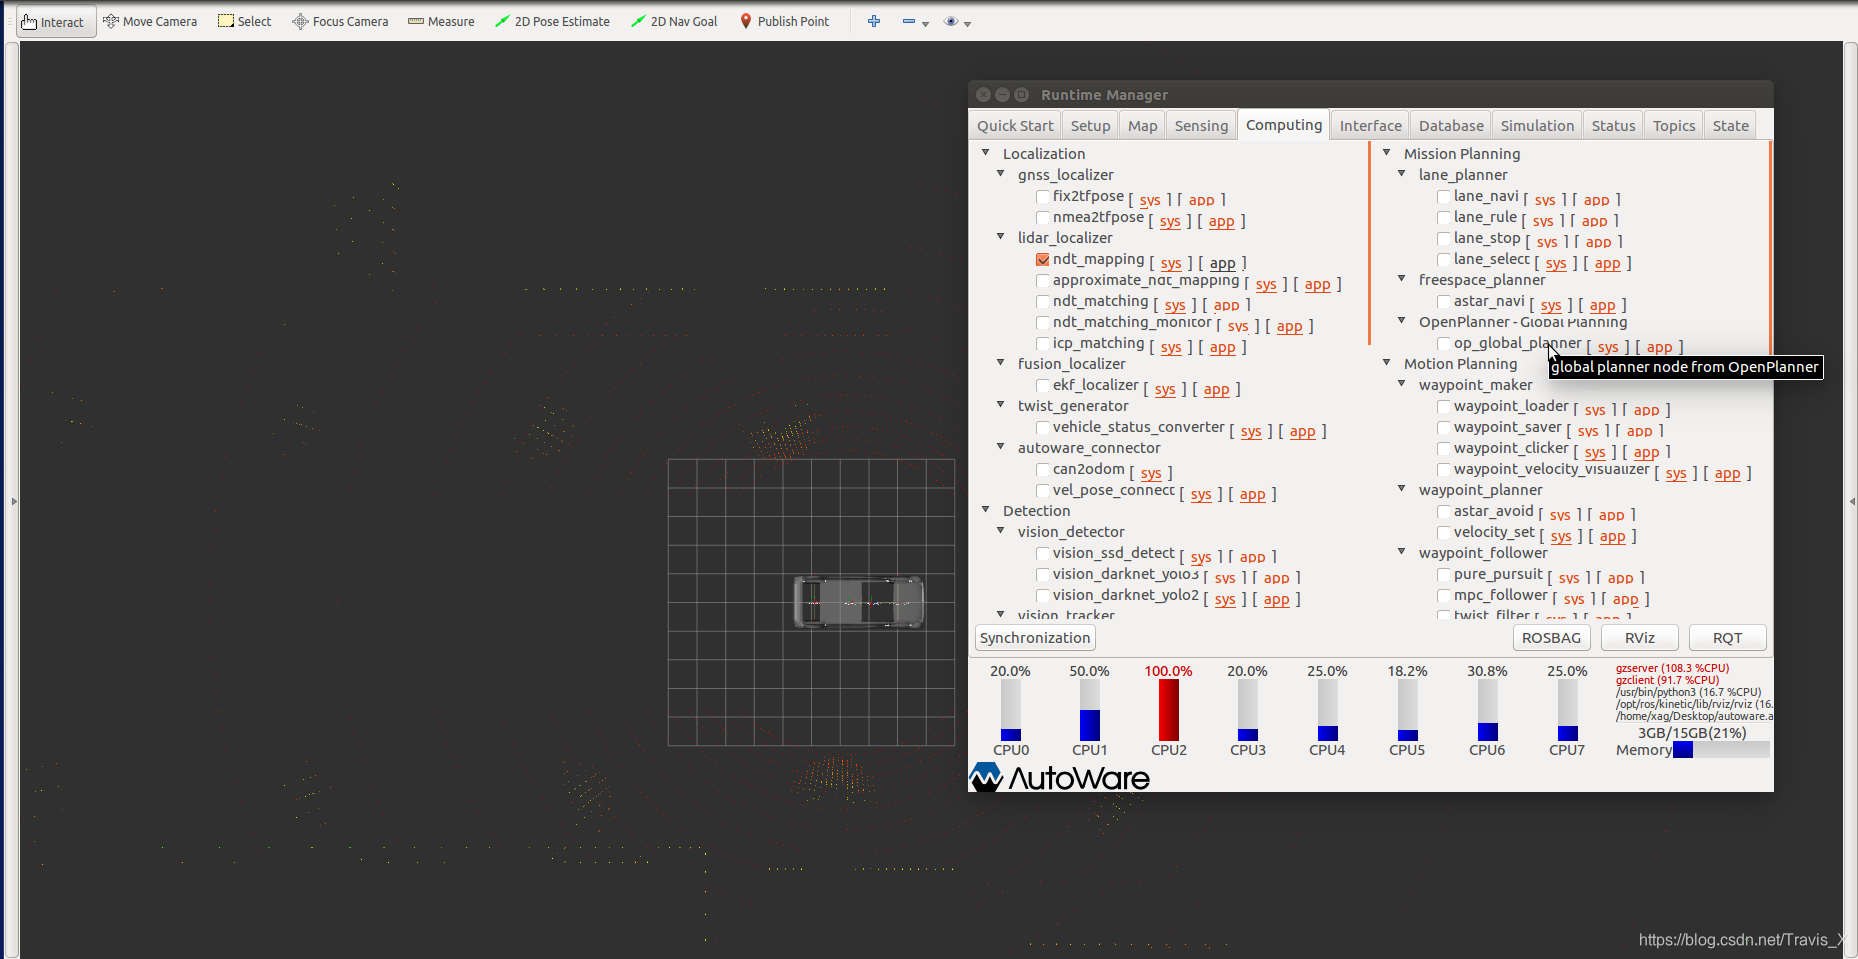Switch to the Quick Start tab
The height and width of the screenshot is (959, 1858).
pos(1015,126)
